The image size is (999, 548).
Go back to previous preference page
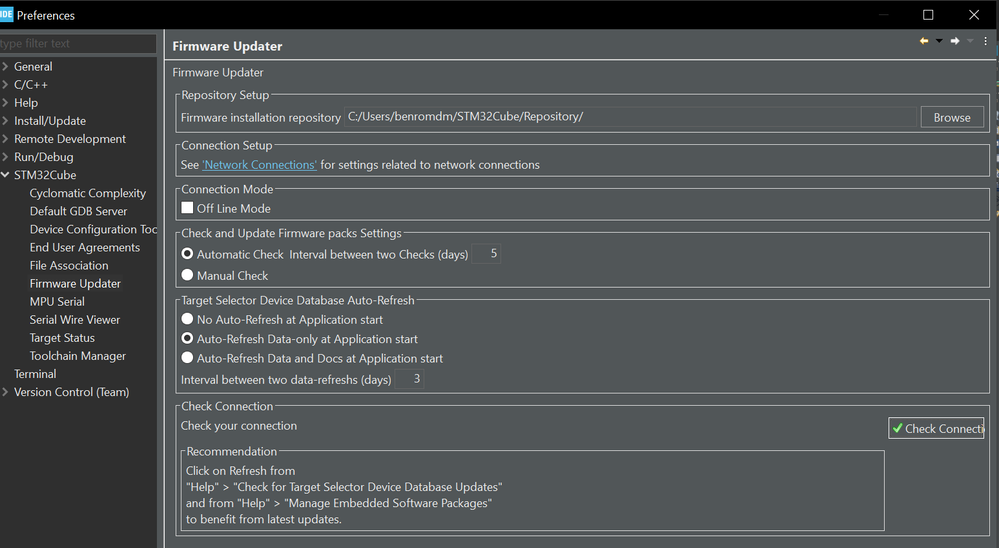[x=924, y=41]
